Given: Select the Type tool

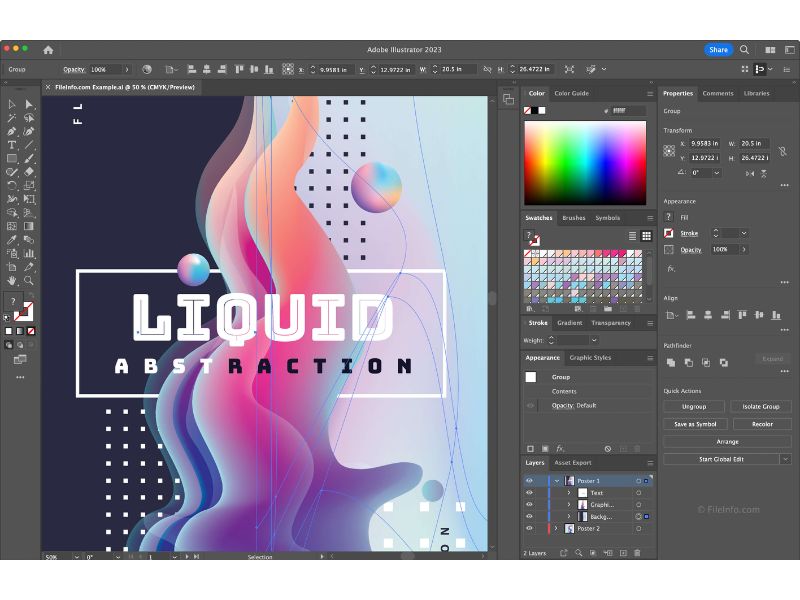Looking at the screenshot, I should pyautogui.click(x=11, y=145).
